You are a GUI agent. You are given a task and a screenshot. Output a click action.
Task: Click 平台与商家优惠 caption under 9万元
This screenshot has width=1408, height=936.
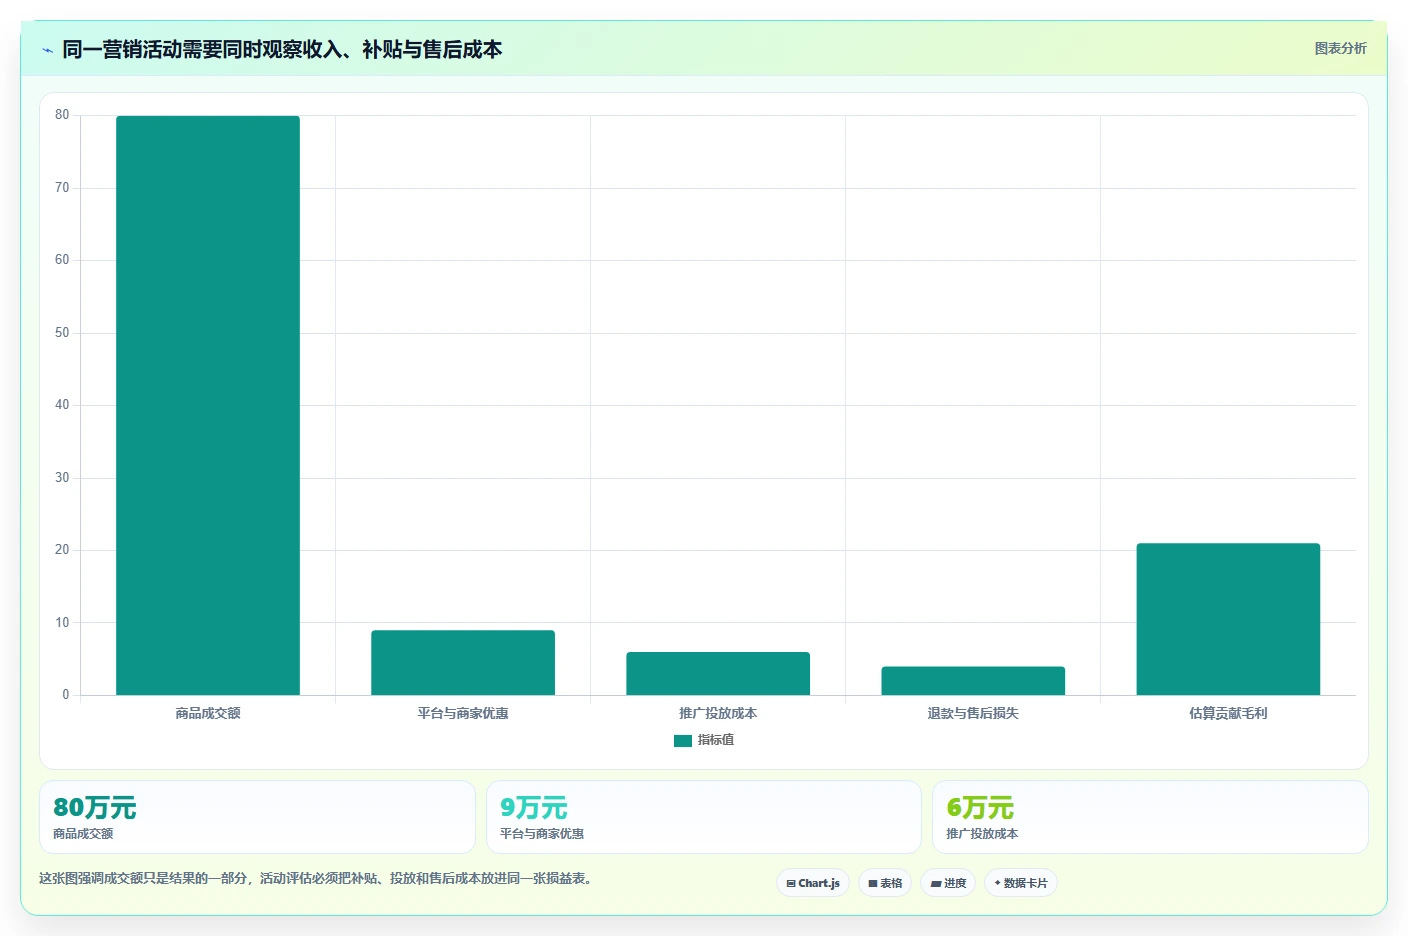[x=542, y=834]
